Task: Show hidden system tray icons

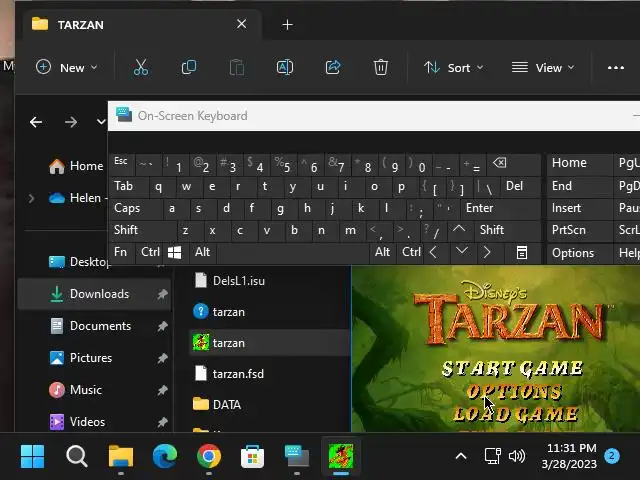Action: coord(461,456)
